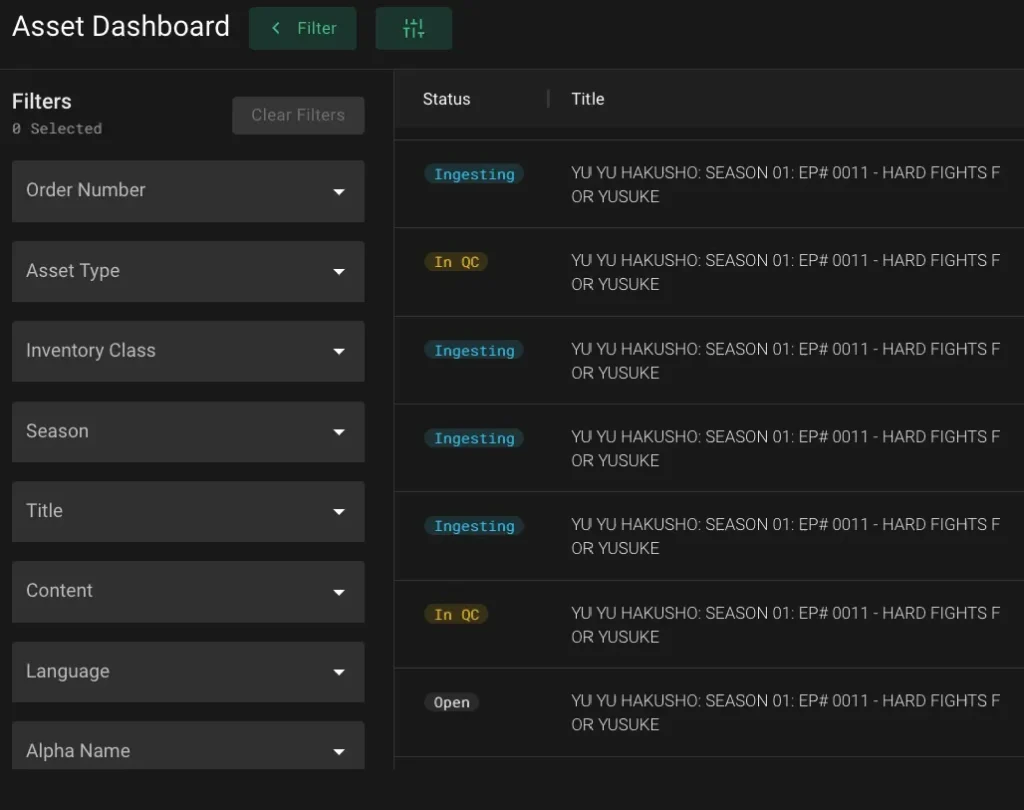This screenshot has height=810, width=1024.
Task: Select the last In QC status badge
Action: pyautogui.click(x=456, y=615)
